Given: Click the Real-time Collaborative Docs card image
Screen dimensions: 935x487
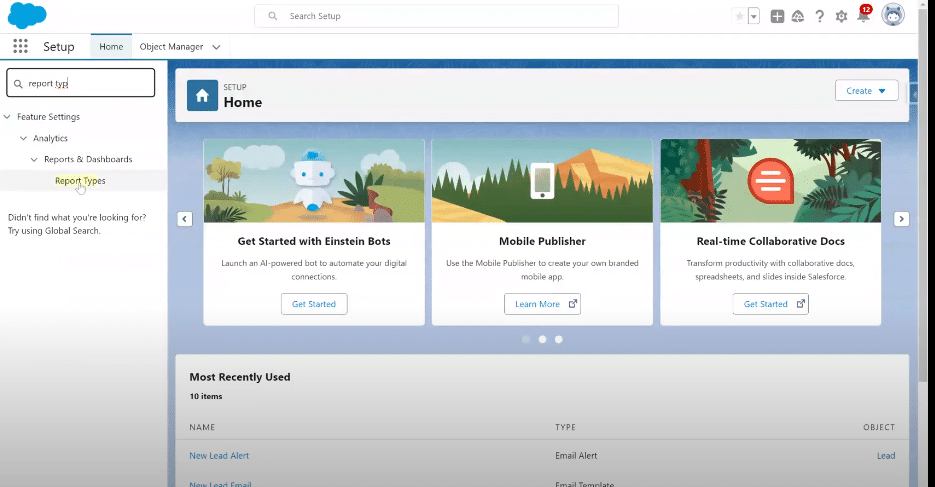Looking at the screenshot, I should [x=770, y=181].
